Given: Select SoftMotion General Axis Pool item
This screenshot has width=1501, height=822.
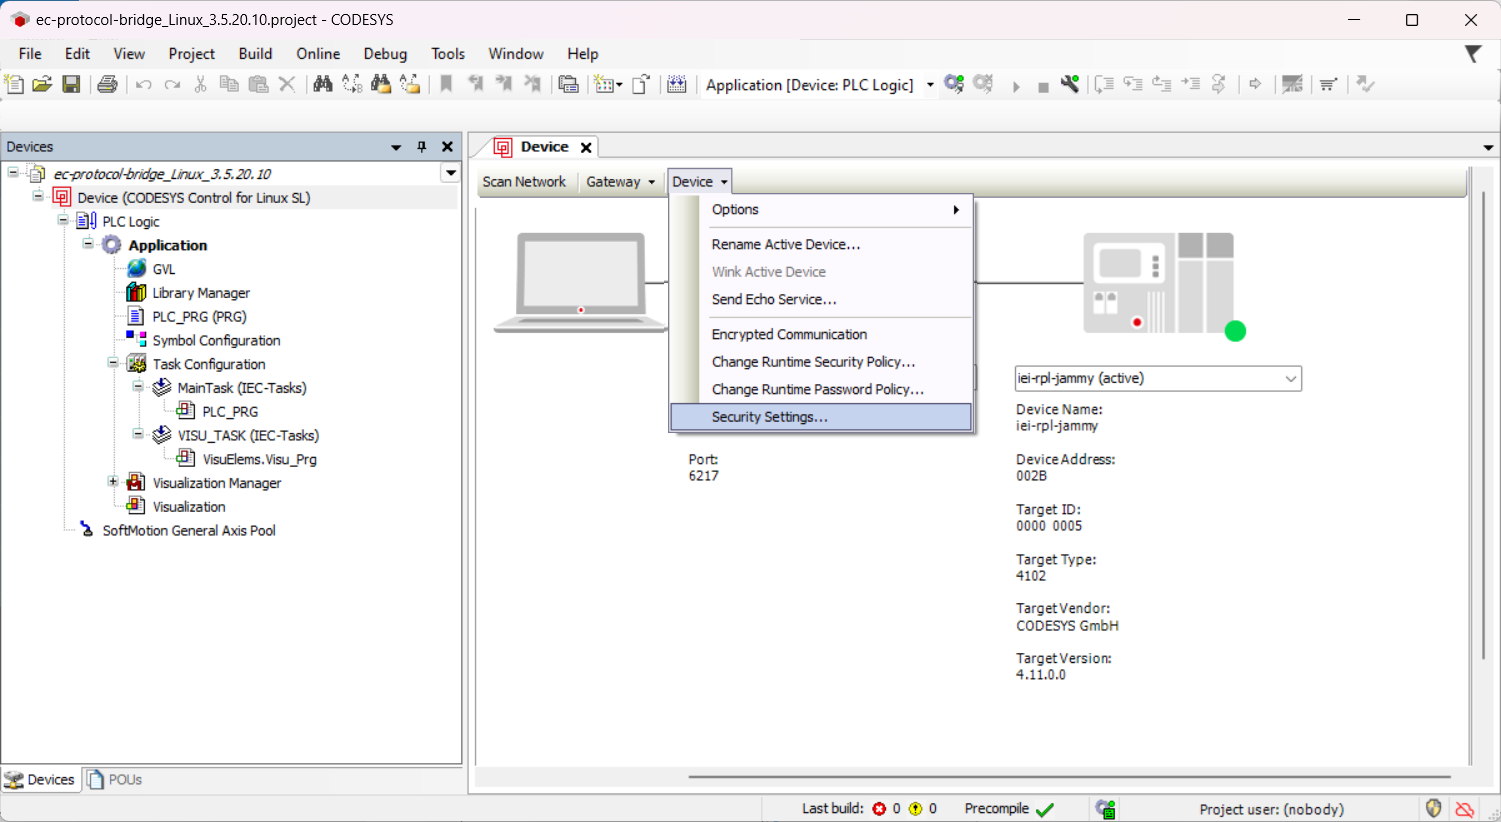Looking at the screenshot, I should coord(189,531).
